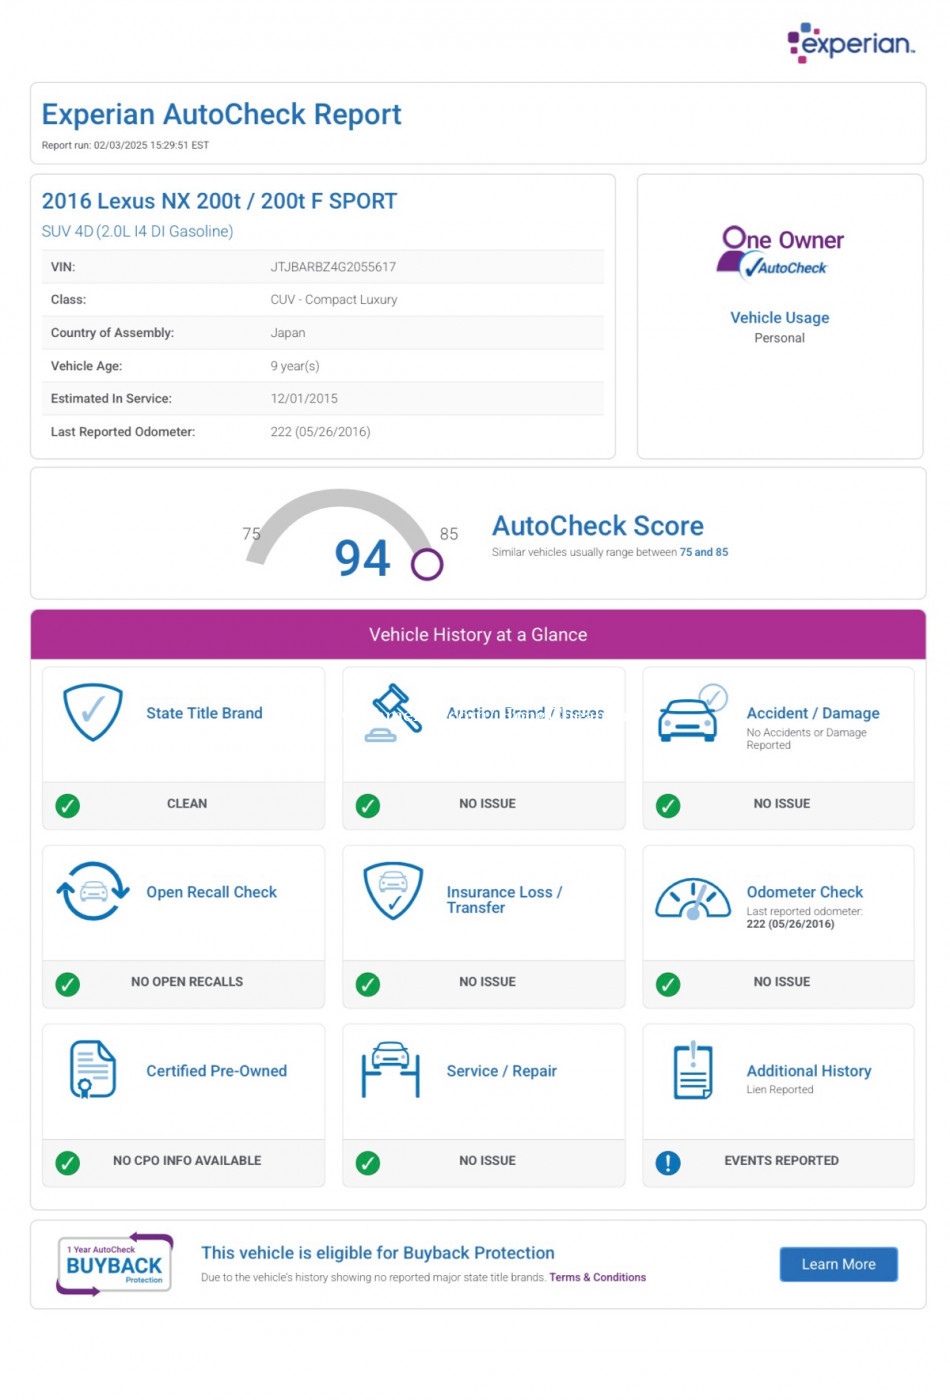Click the NO CPO INFO AVAILABLE status text
Viewport: 950px width, 1400px height.
click(187, 1162)
